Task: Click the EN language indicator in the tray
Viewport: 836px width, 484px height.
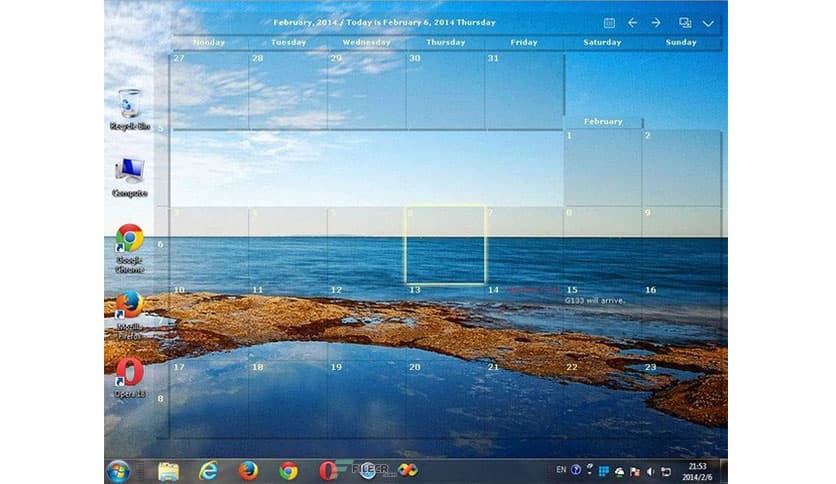Action: (x=561, y=470)
